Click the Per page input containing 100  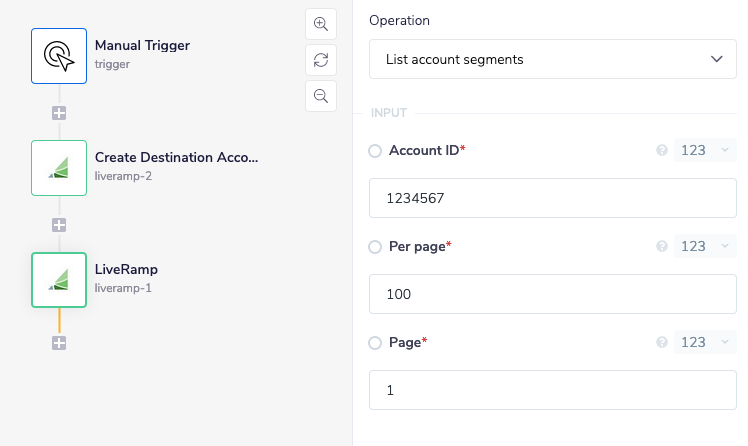tap(552, 294)
